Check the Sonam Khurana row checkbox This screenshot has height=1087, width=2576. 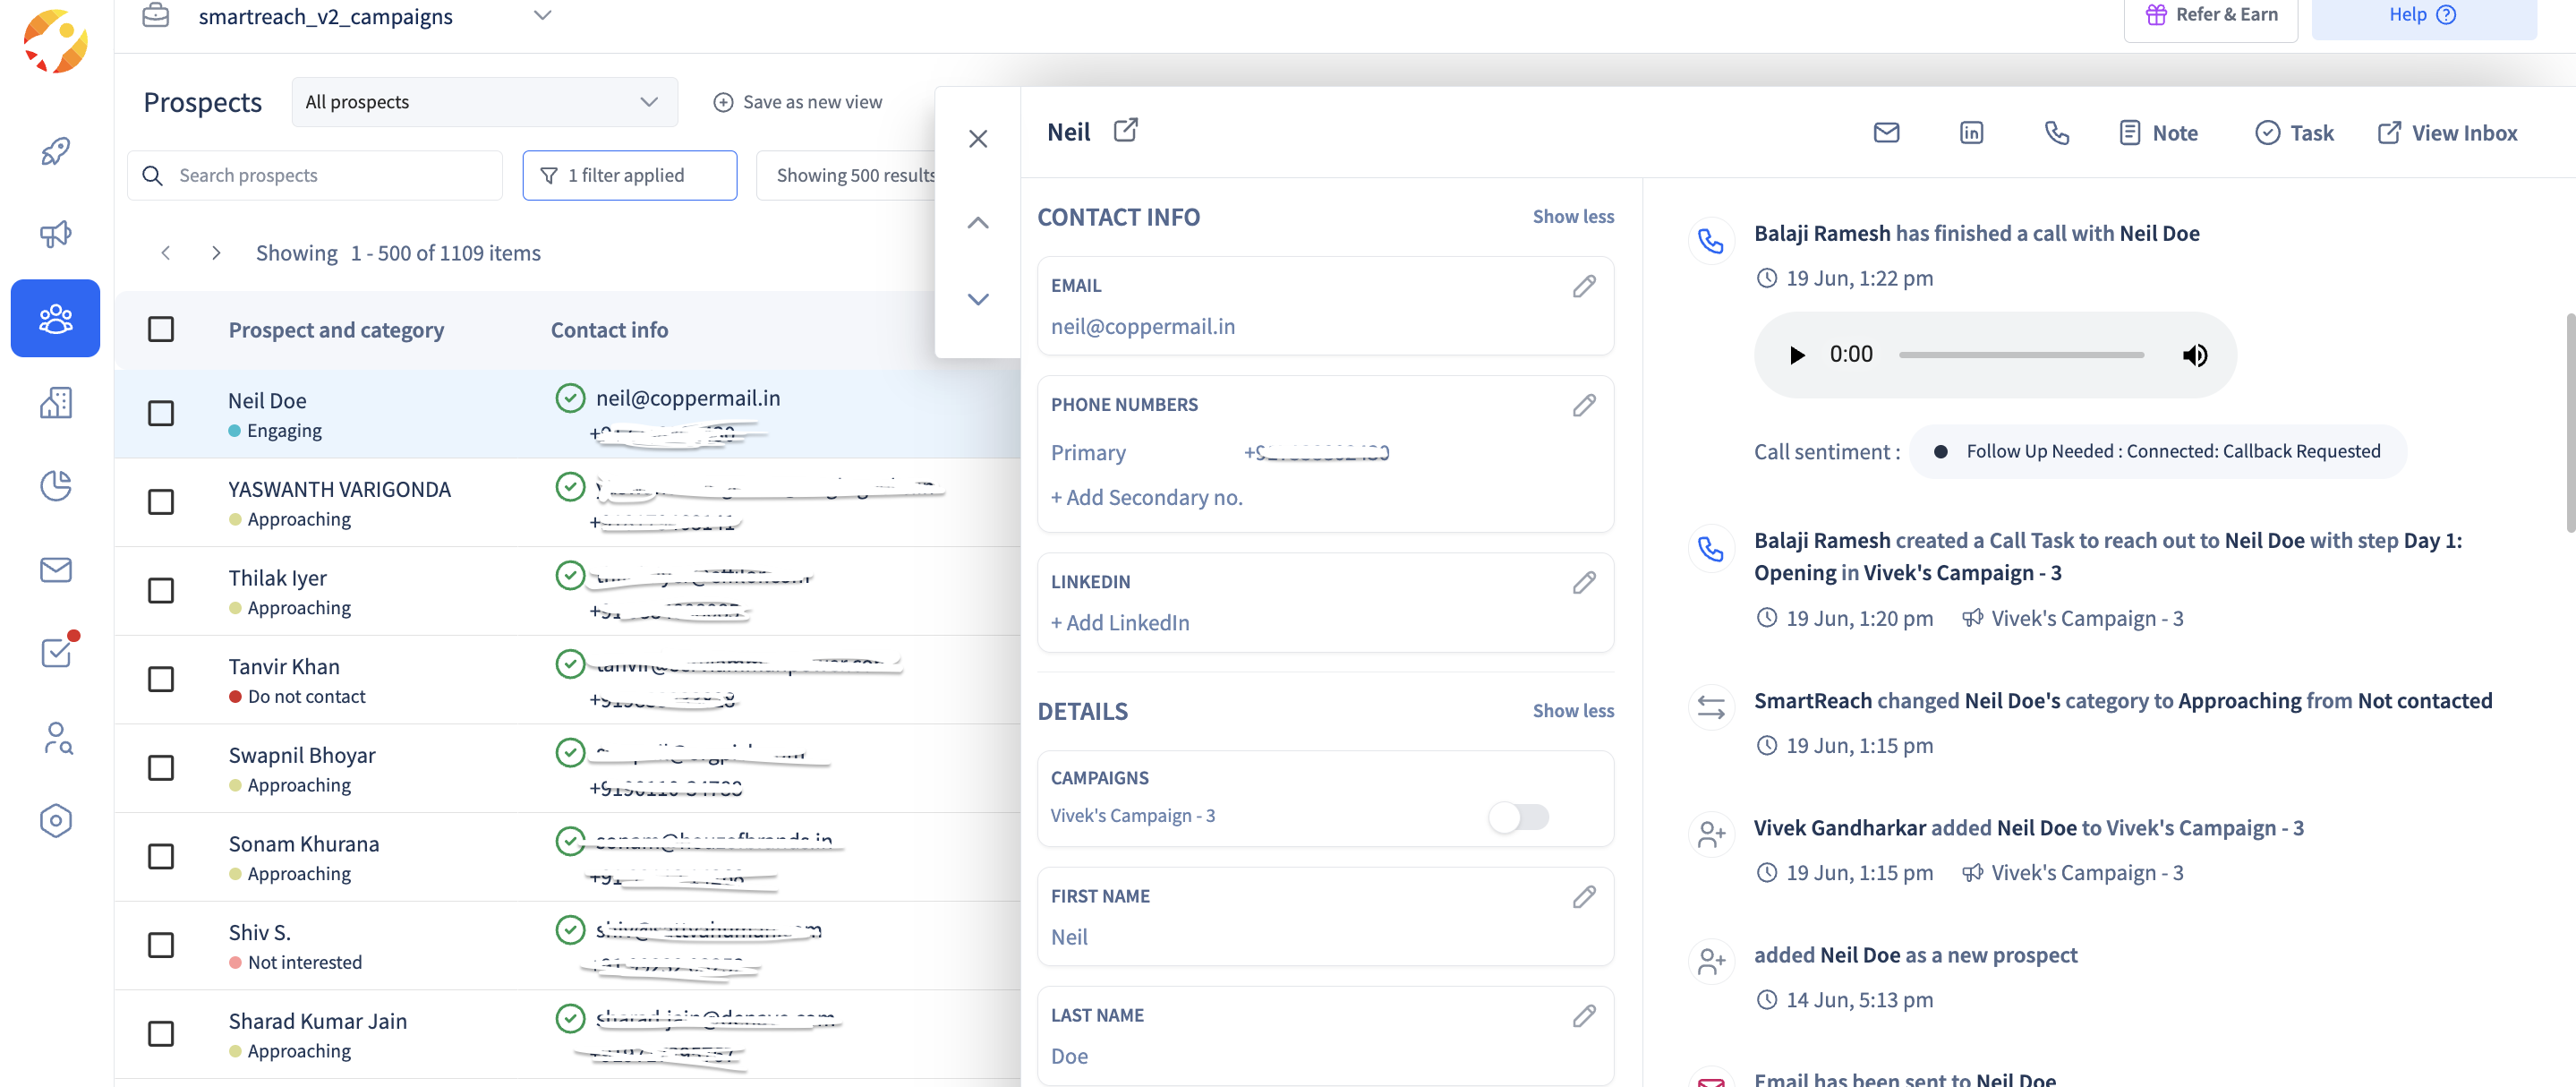161,856
